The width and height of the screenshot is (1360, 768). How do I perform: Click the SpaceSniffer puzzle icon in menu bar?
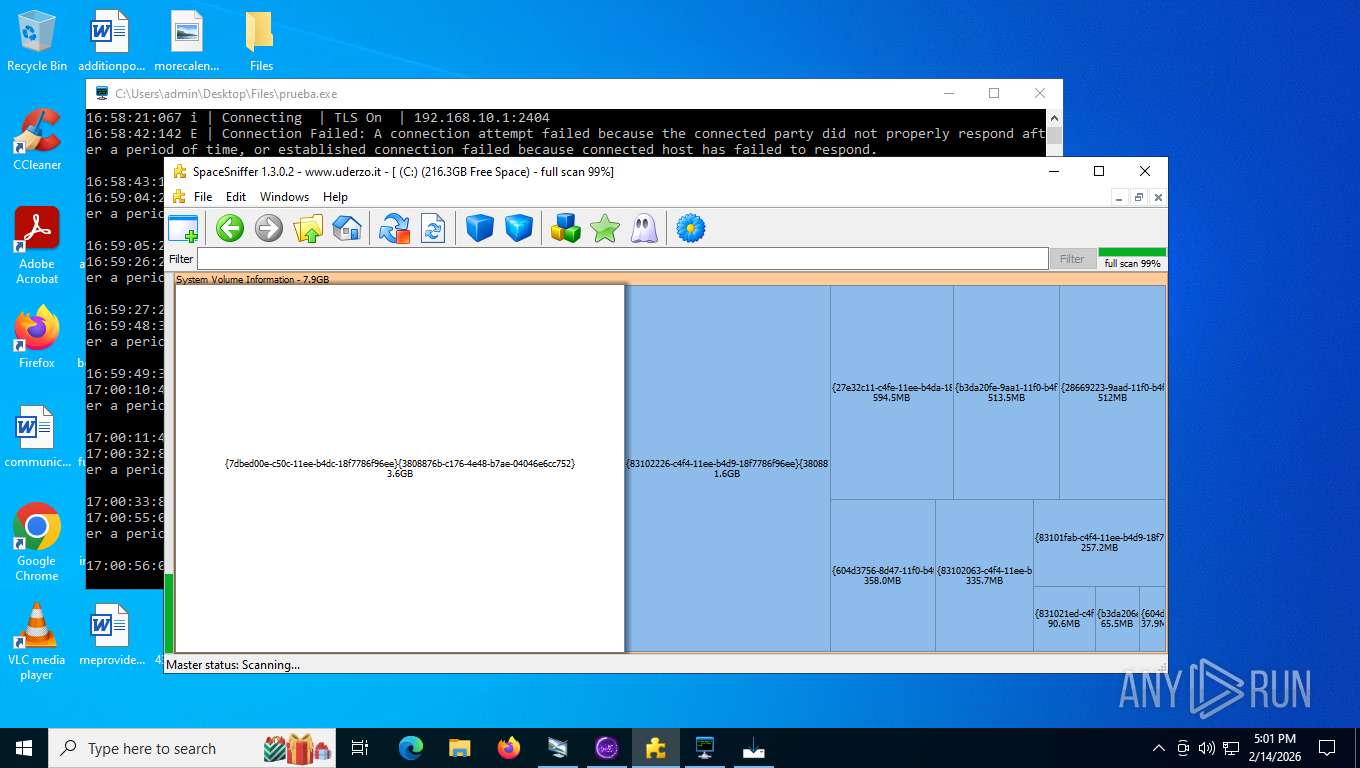coord(179,197)
